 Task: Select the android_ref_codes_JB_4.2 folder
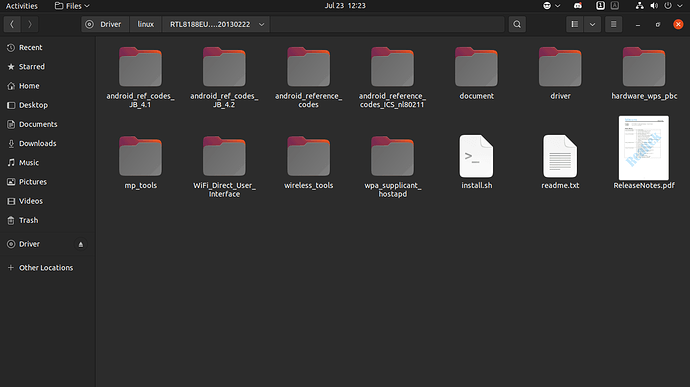click(224, 77)
